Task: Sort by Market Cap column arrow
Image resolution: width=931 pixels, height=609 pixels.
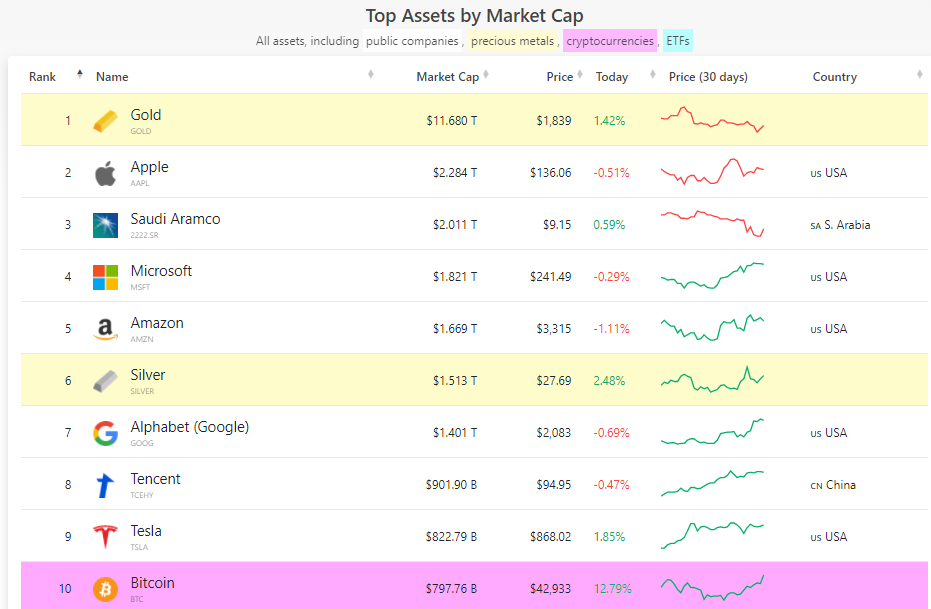Action: 486,74
